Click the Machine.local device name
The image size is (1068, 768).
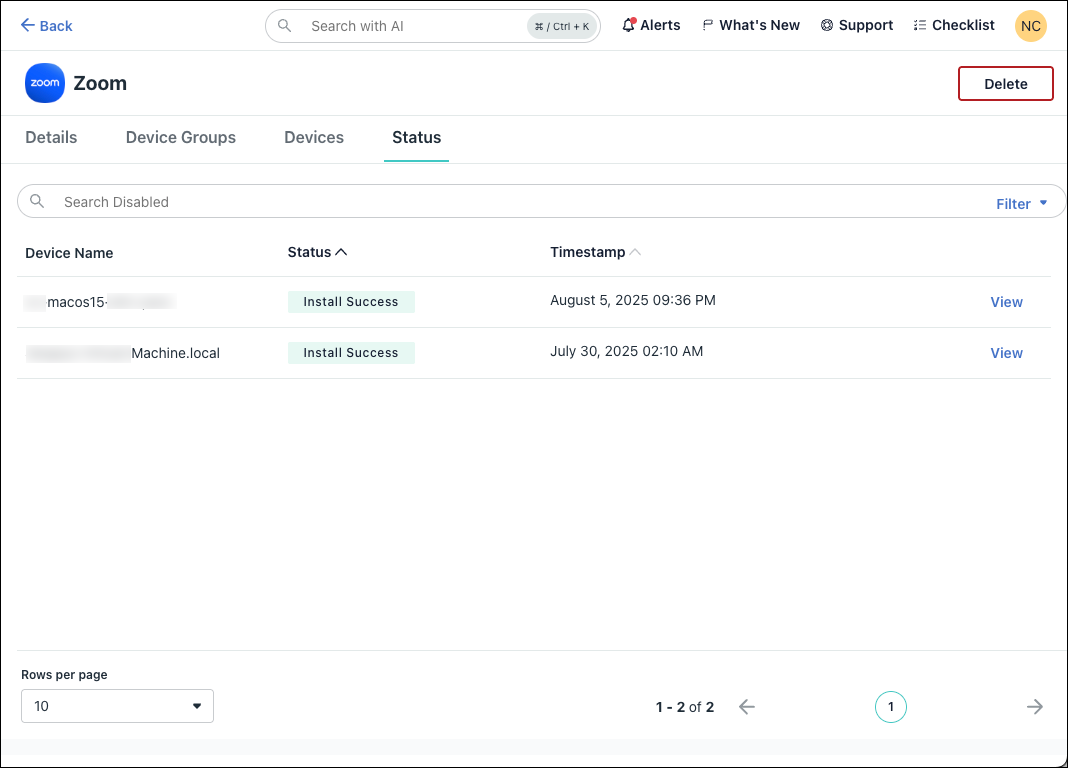coord(123,353)
